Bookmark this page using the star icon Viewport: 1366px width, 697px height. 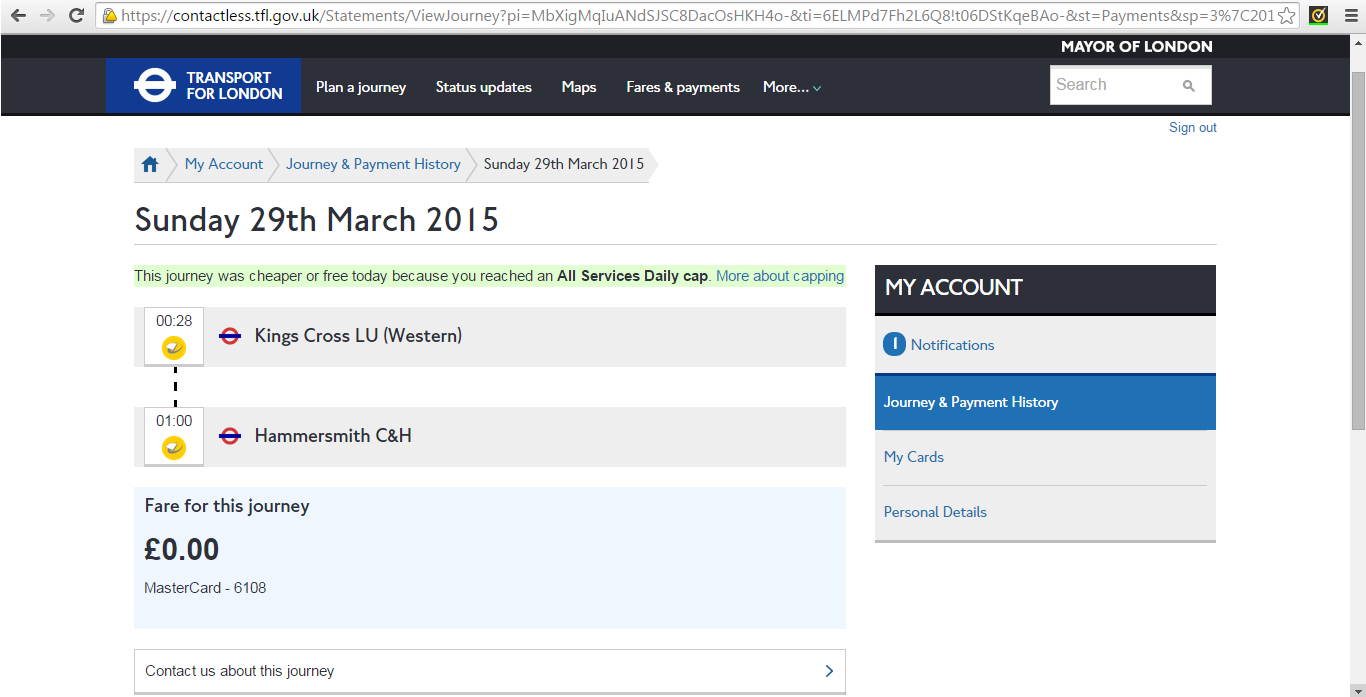(x=1287, y=16)
